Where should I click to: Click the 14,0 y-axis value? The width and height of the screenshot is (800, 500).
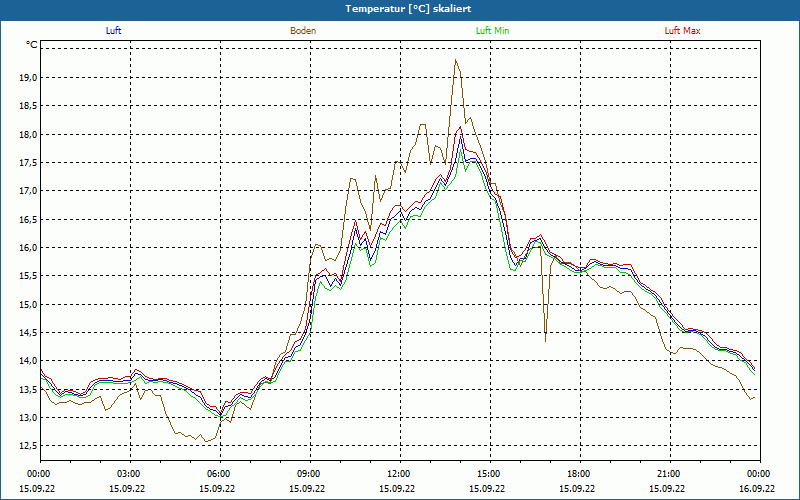coord(29,361)
